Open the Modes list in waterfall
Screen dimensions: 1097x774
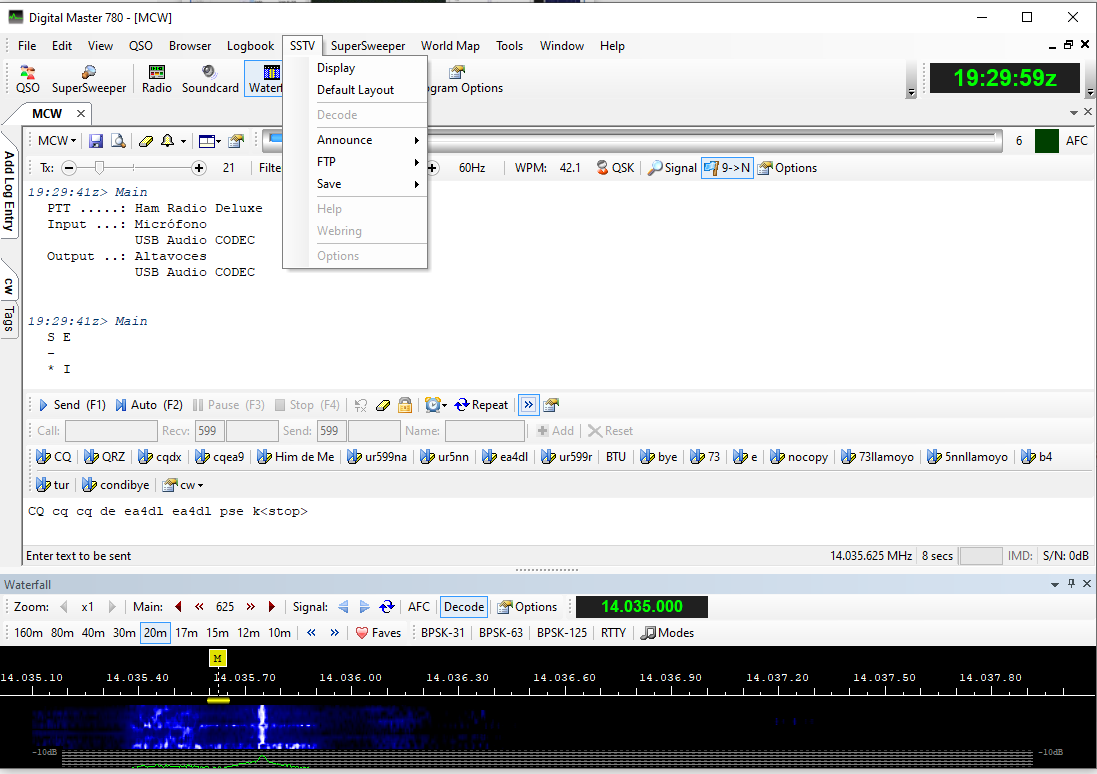(668, 633)
